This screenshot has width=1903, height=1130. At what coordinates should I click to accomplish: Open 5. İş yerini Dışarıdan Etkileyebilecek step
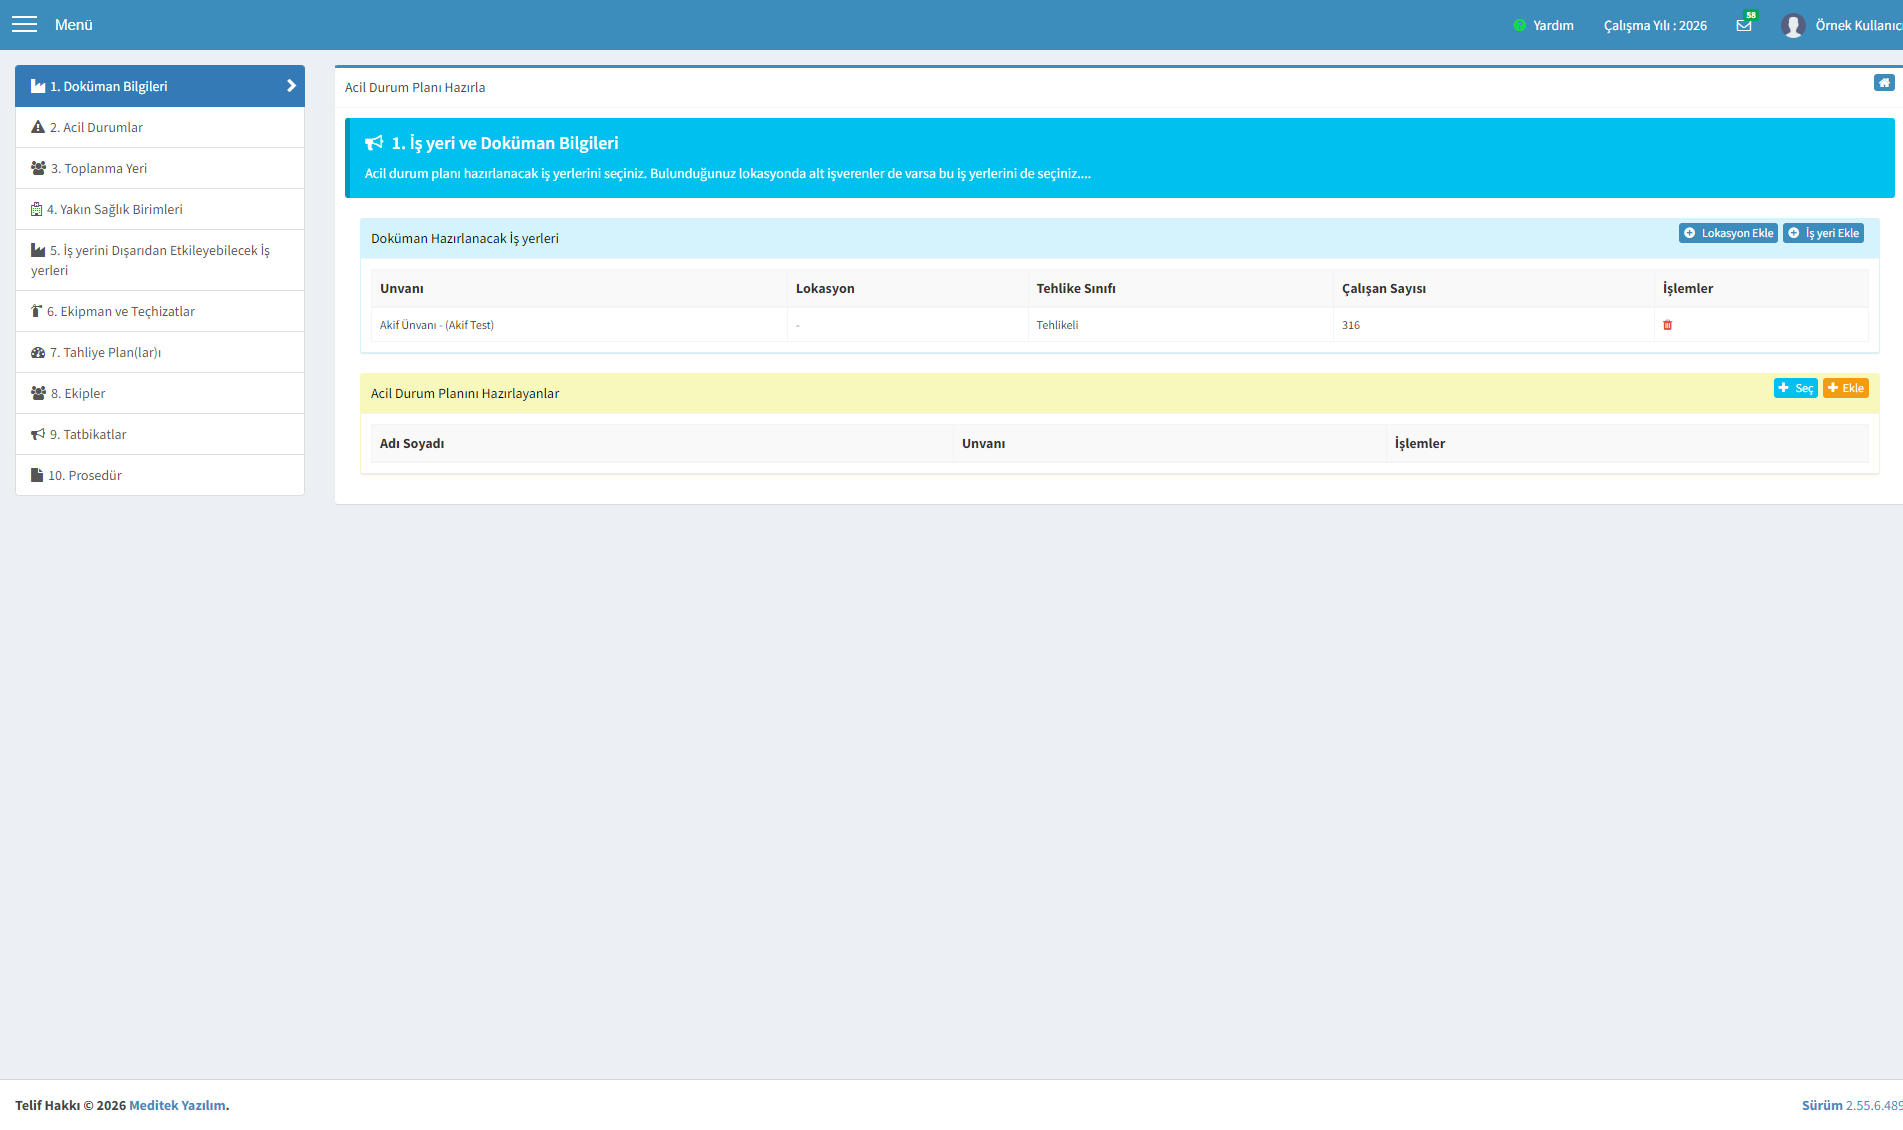(160, 260)
